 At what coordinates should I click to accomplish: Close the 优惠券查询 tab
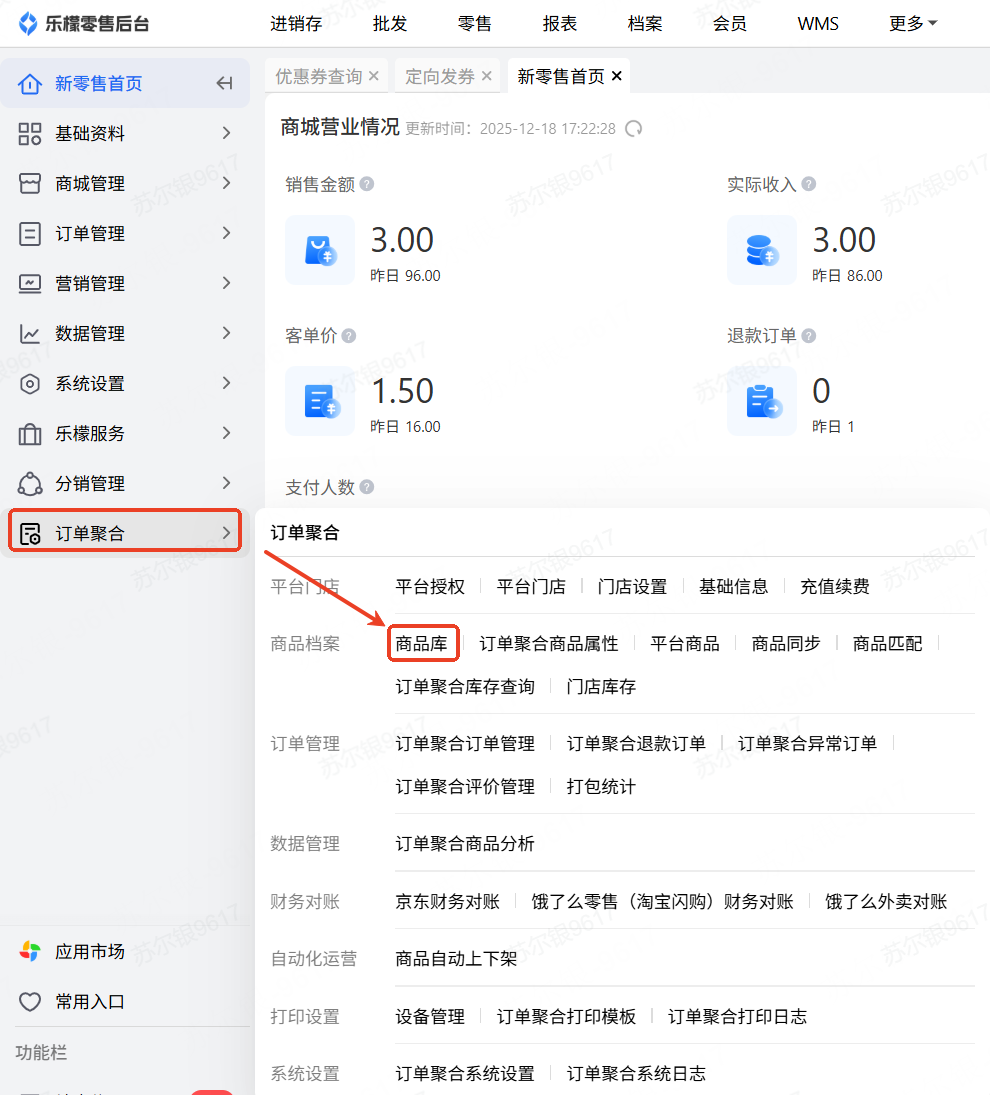374,76
